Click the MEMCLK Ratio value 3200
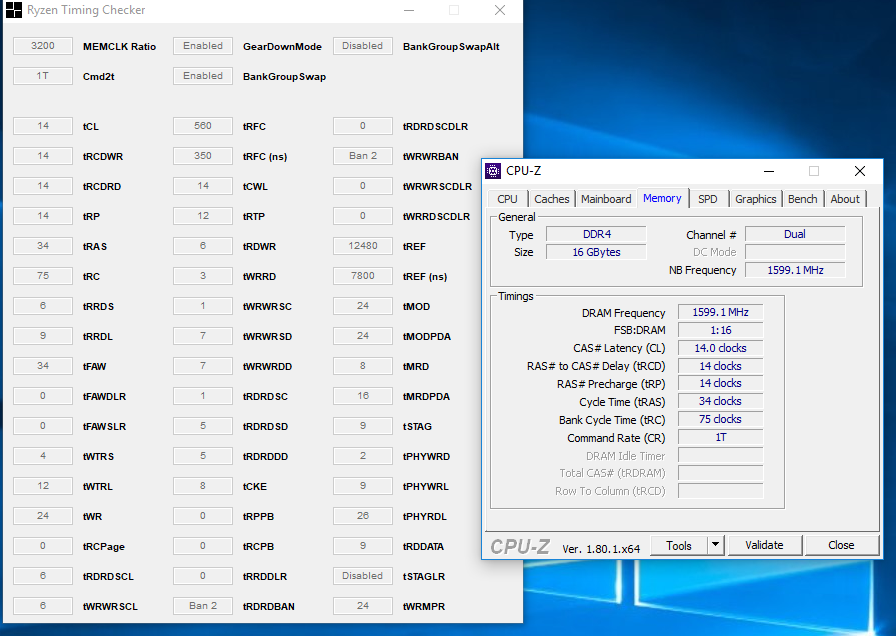This screenshot has width=896, height=636. pos(43,46)
